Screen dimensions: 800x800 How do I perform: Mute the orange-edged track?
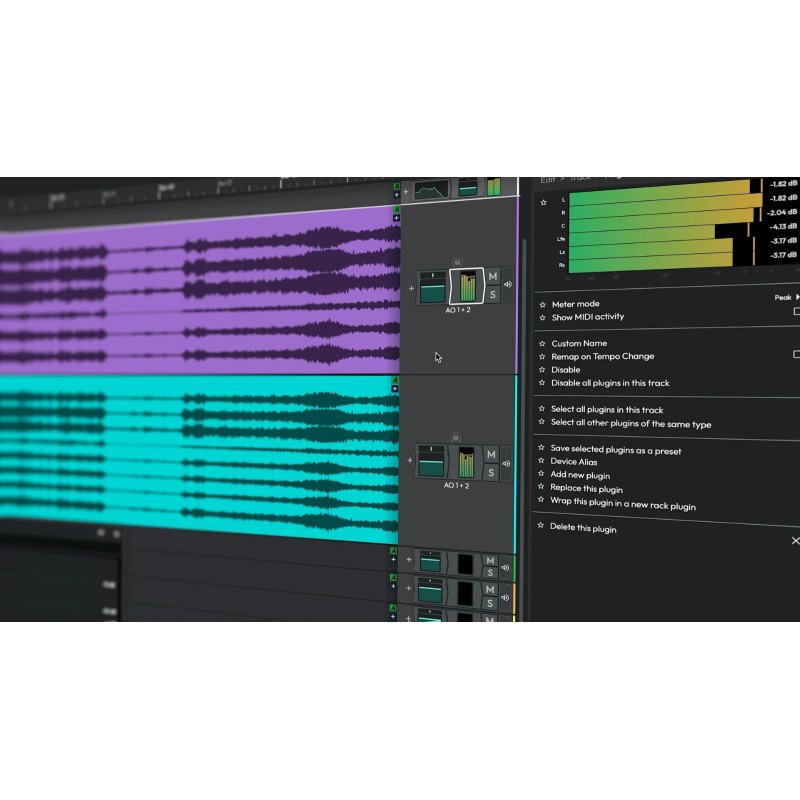pyautogui.click(x=490, y=589)
